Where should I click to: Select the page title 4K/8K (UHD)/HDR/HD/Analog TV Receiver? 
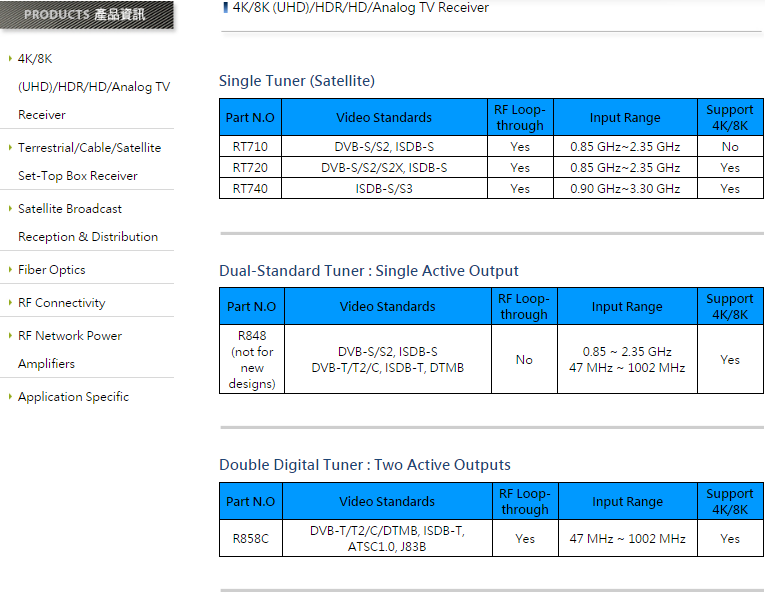tap(361, 7)
